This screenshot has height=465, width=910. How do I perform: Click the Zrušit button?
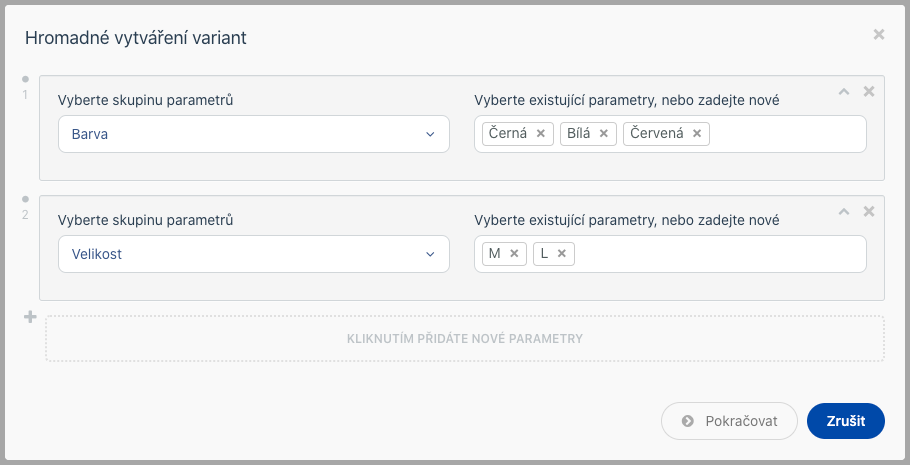click(846, 421)
